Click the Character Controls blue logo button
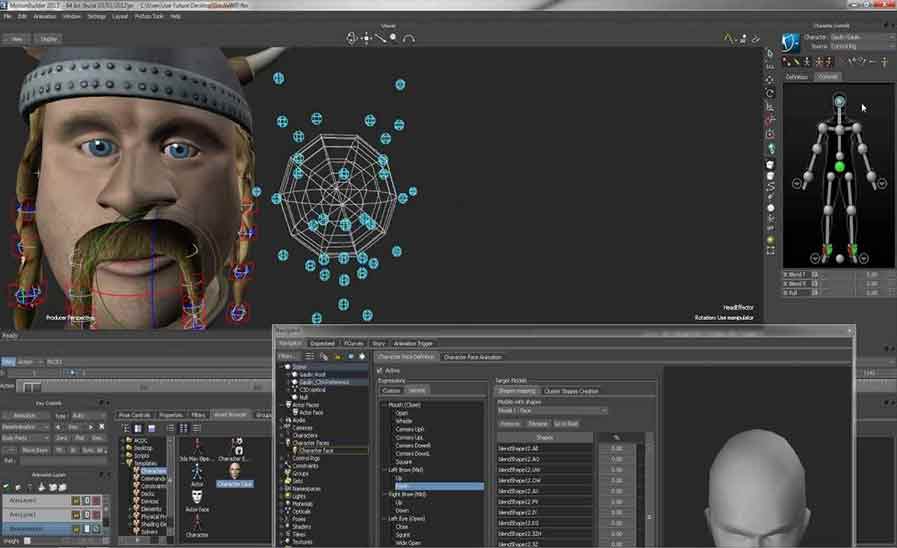Image resolution: width=897 pixels, height=548 pixels. tap(791, 42)
